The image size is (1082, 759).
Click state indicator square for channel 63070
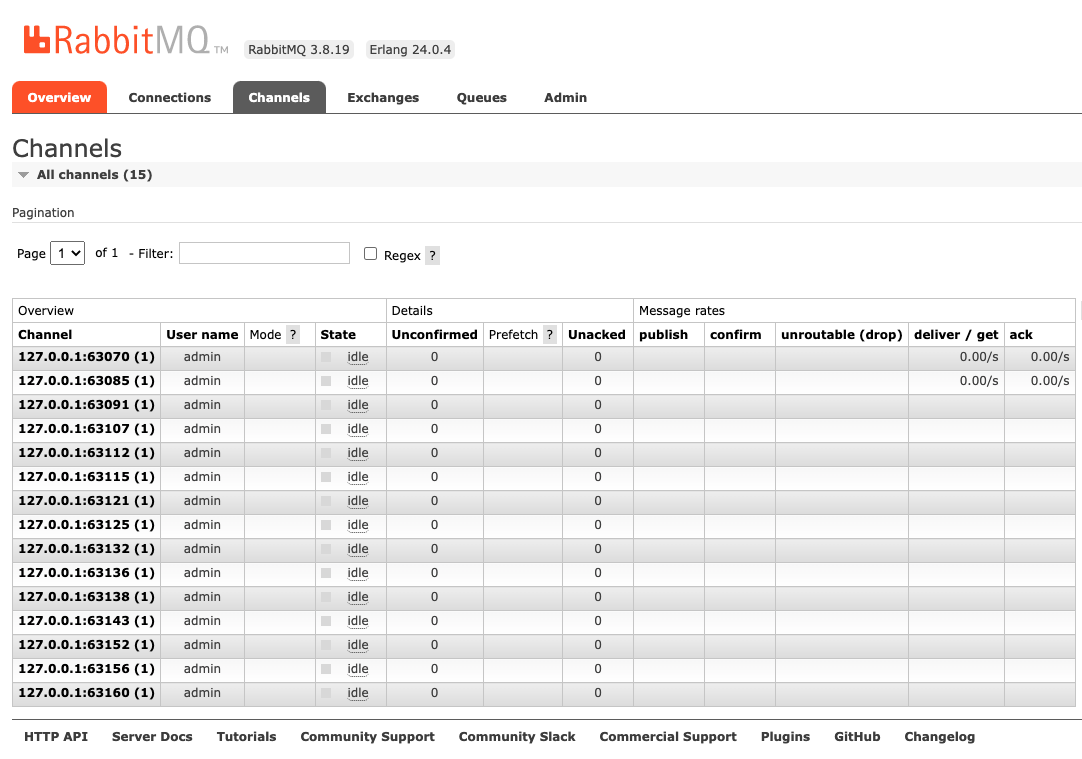pos(326,357)
